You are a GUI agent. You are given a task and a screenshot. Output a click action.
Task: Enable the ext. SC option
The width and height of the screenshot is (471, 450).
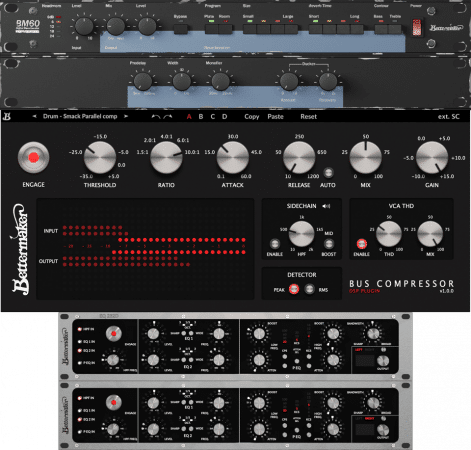click(x=448, y=117)
